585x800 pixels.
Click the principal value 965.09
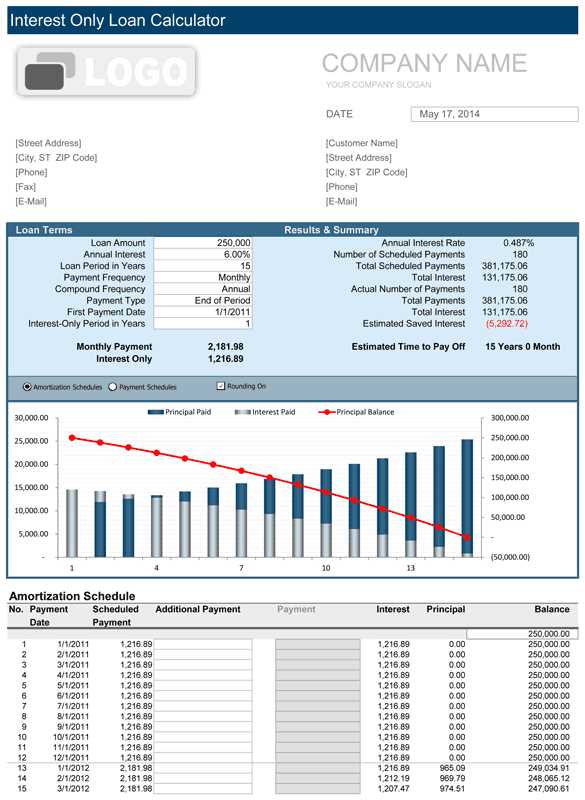pyautogui.click(x=452, y=768)
